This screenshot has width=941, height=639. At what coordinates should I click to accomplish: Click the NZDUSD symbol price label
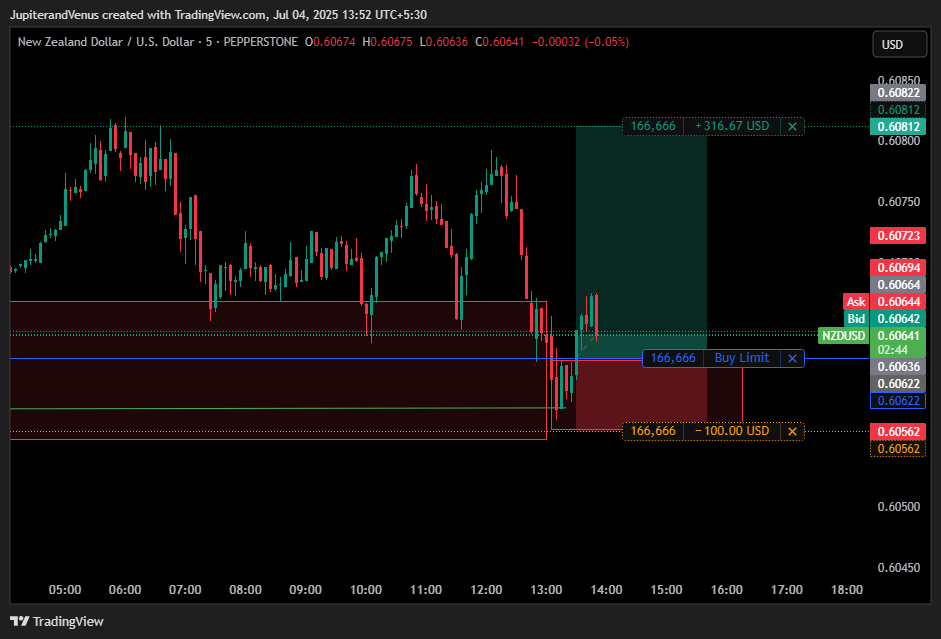pos(843,335)
